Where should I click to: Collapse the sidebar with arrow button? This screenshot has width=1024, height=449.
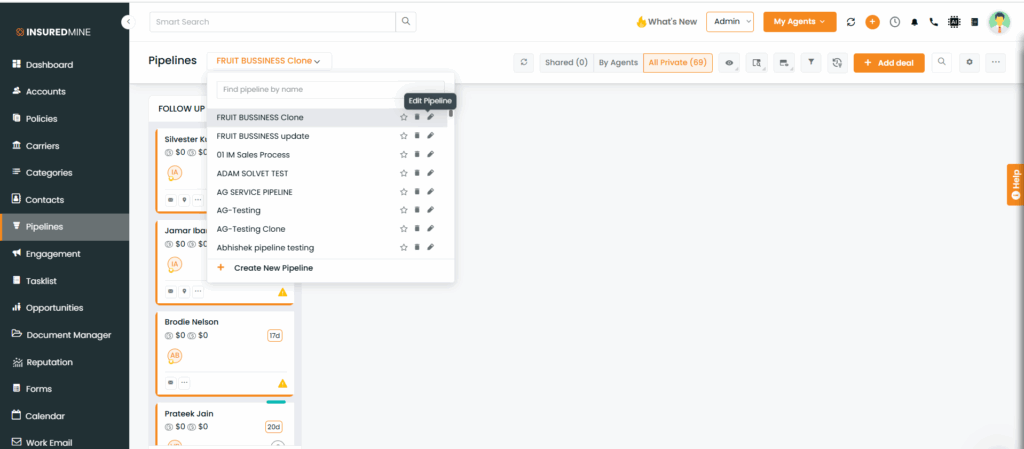click(x=128, y=22)
